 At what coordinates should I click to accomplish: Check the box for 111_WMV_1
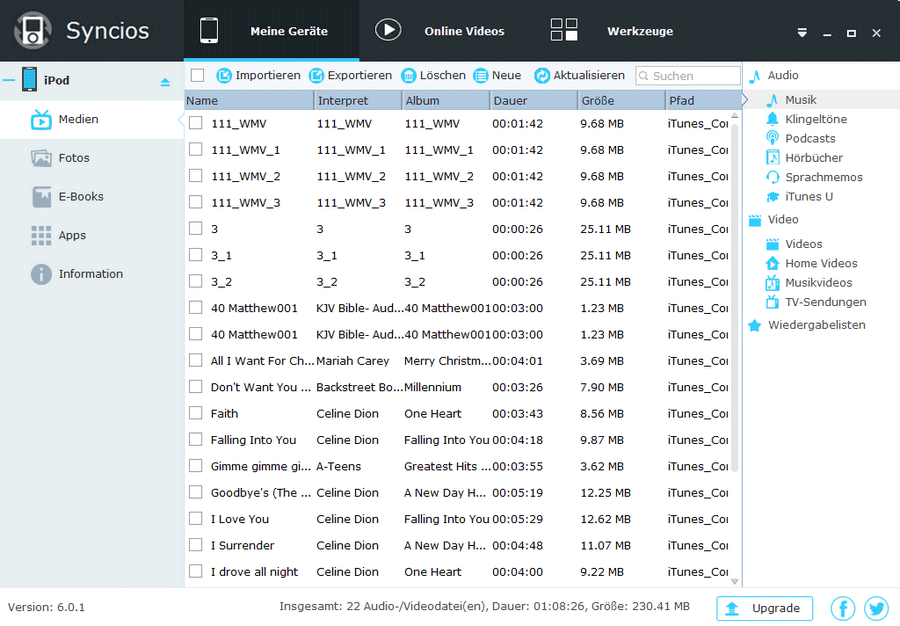(196, 150)
